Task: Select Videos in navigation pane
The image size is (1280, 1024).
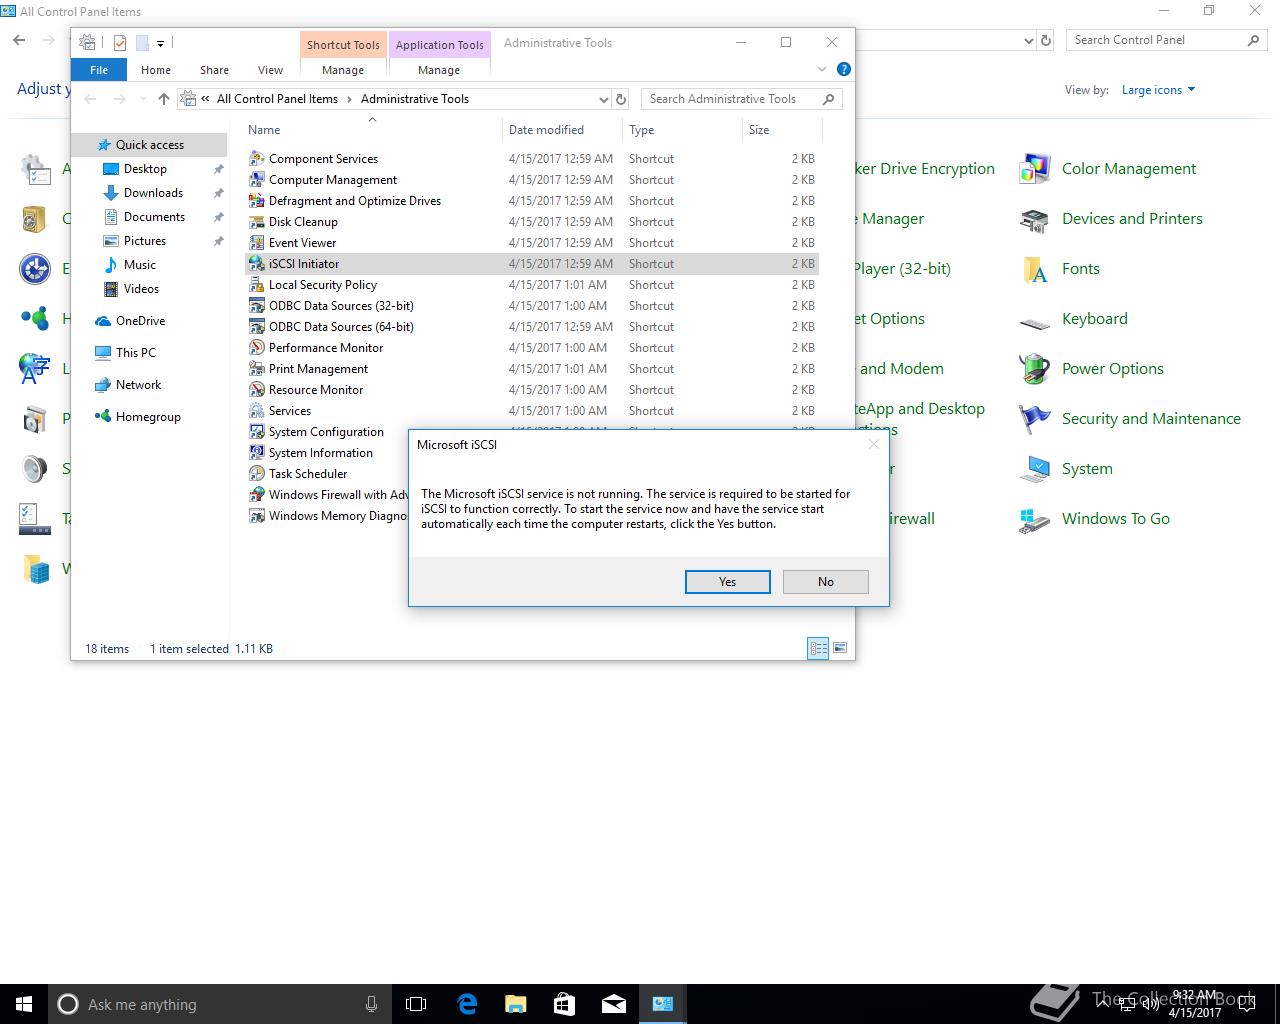Action: (x=141, y=289)
